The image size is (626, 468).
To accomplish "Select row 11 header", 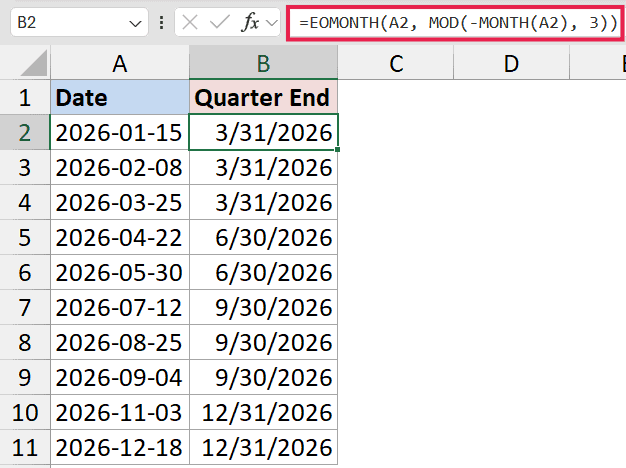I will pos(25,447).
